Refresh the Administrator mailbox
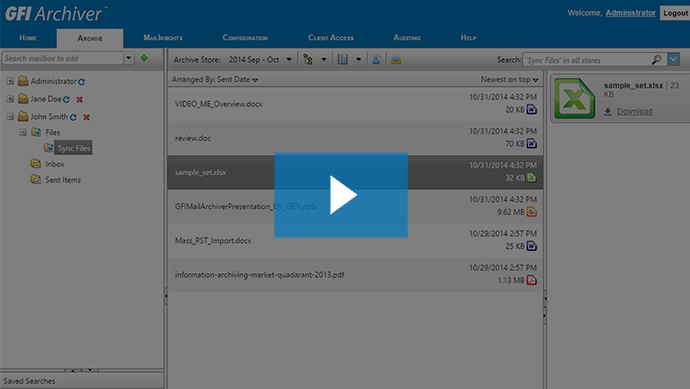The height and width of the screenshot is (389, 690). [81, 82]
